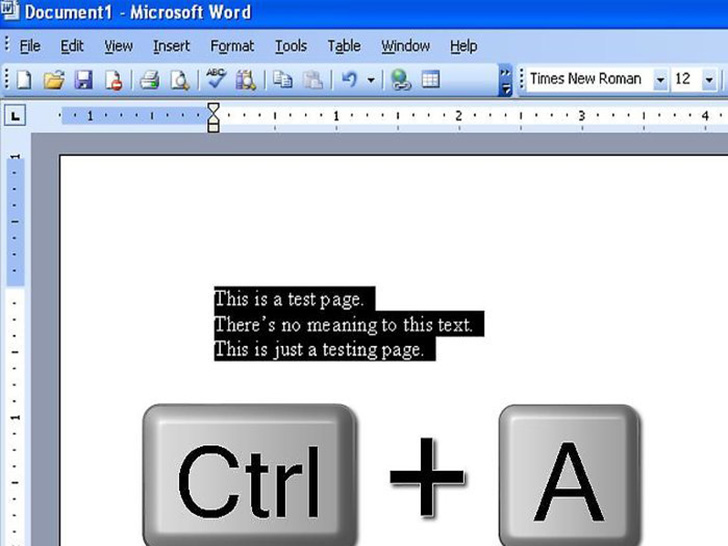Viewport: 728px width, 546px height.
Task: Open the Format menu
Action: (232, 46)
